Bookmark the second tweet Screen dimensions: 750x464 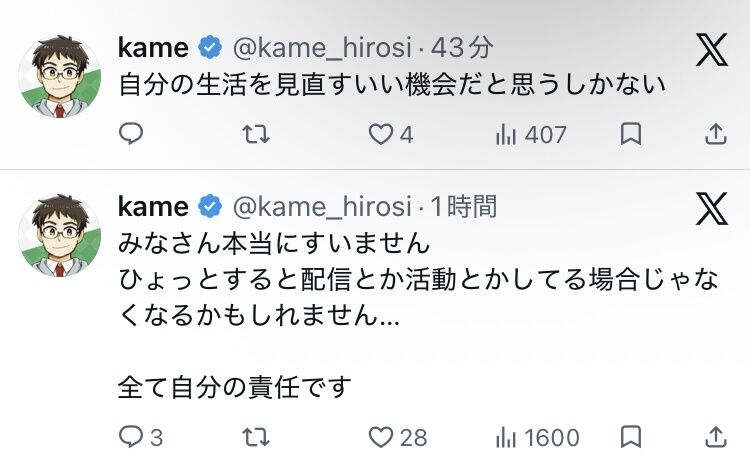(630, 437)
